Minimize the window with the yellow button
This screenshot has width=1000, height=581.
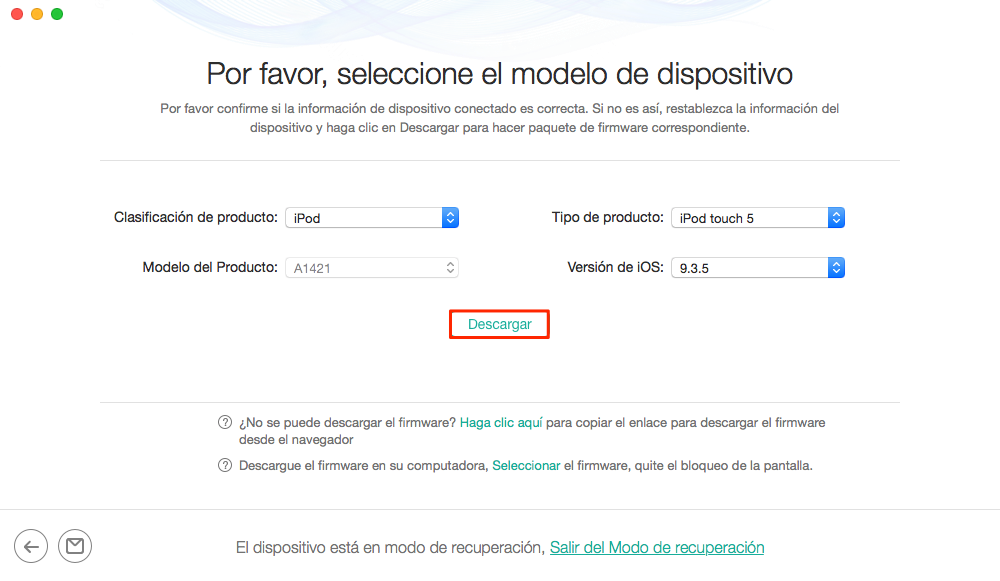(x=37, y=14)
